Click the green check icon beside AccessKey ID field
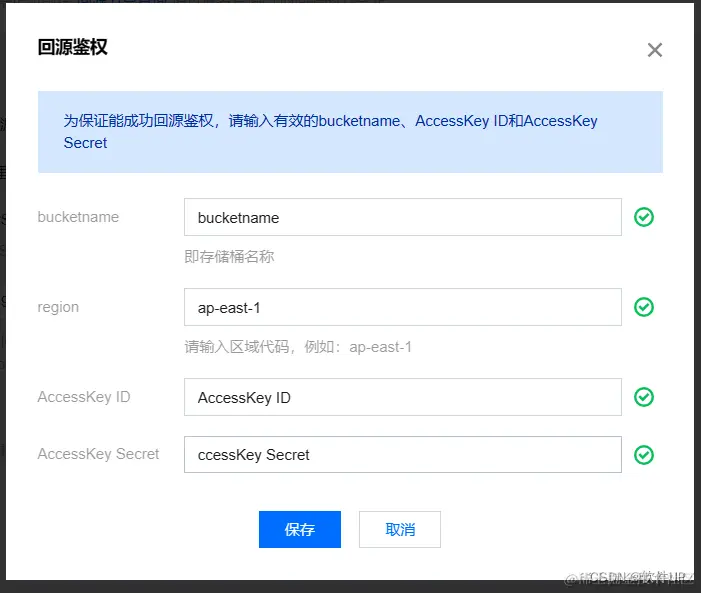The height and width of the screenshot is (593, 701). tap(644, 397)
